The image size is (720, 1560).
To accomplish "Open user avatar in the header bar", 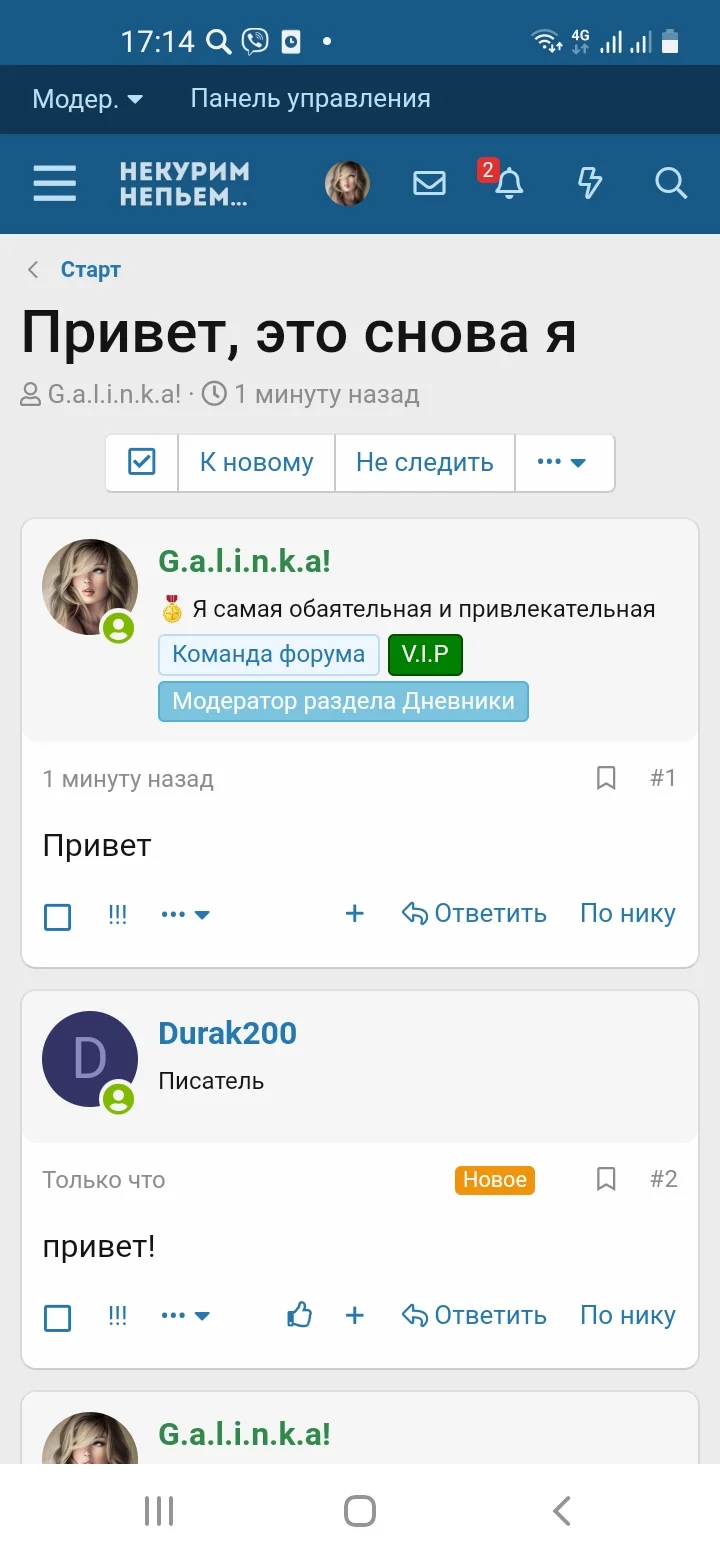I will point(347,184).
